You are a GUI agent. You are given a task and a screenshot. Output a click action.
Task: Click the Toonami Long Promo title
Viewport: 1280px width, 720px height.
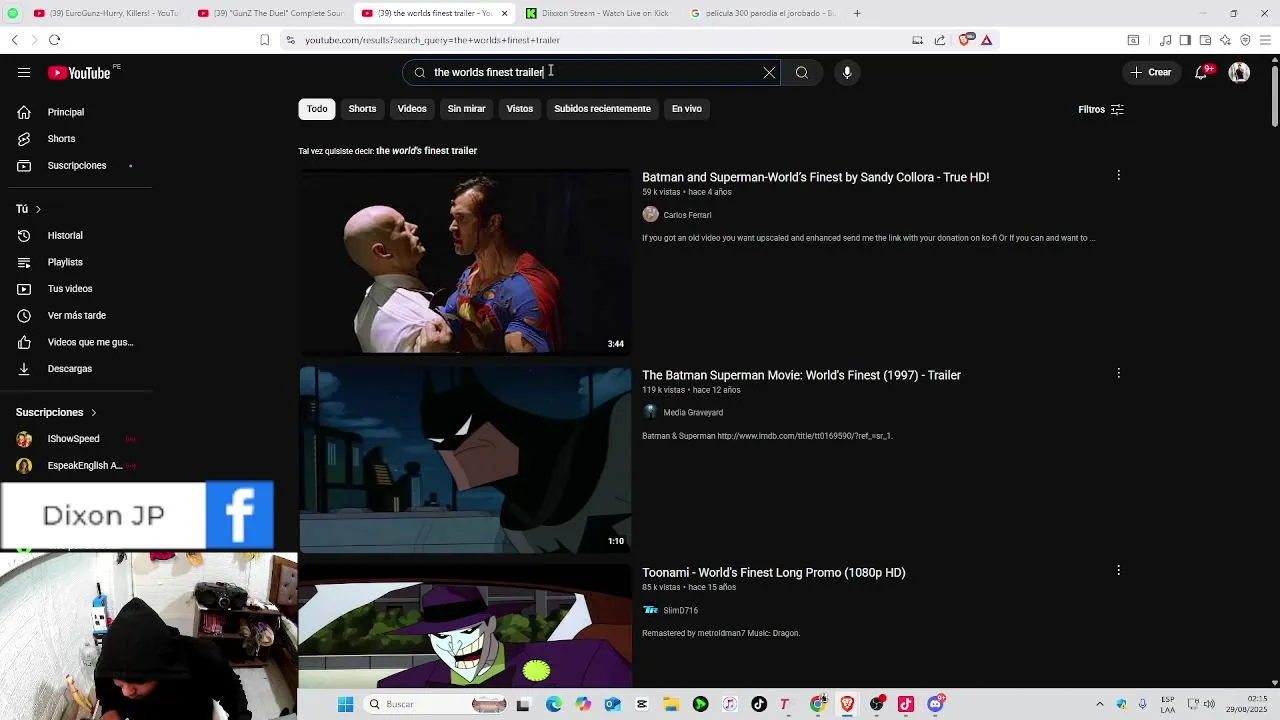tap(773, 573)
